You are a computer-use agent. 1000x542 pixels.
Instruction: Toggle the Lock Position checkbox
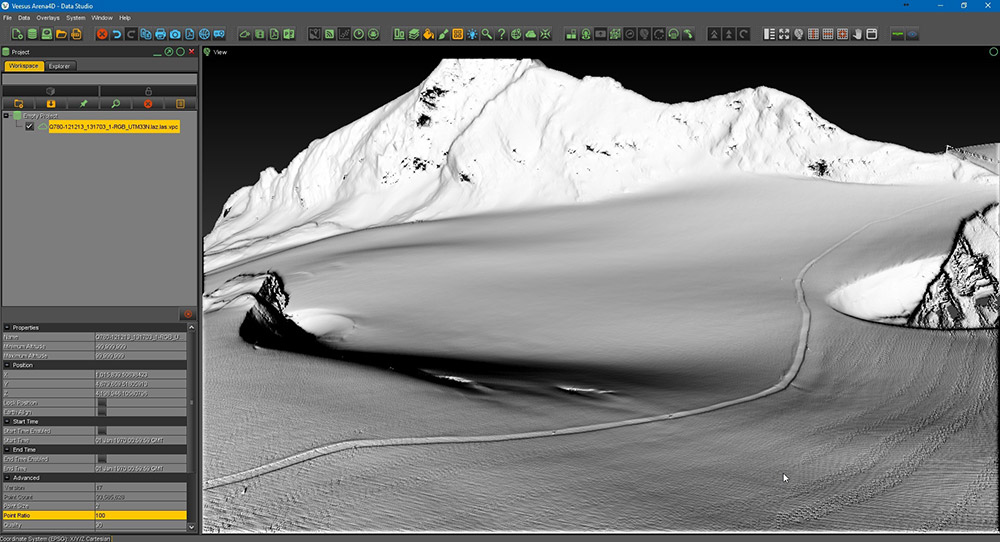click(x=102, y=403)
